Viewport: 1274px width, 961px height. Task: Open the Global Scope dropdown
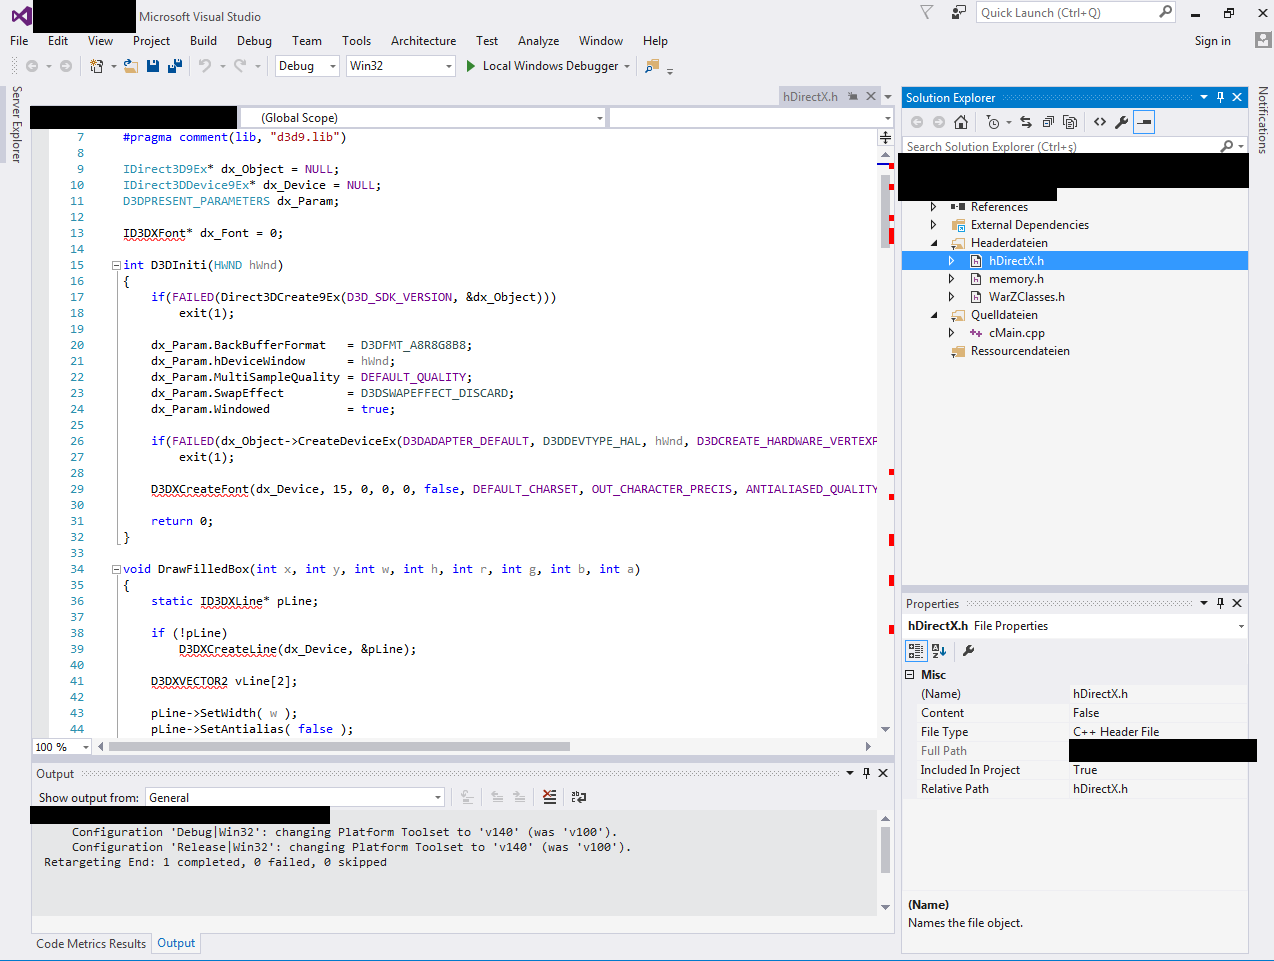[x=424, y=118]
